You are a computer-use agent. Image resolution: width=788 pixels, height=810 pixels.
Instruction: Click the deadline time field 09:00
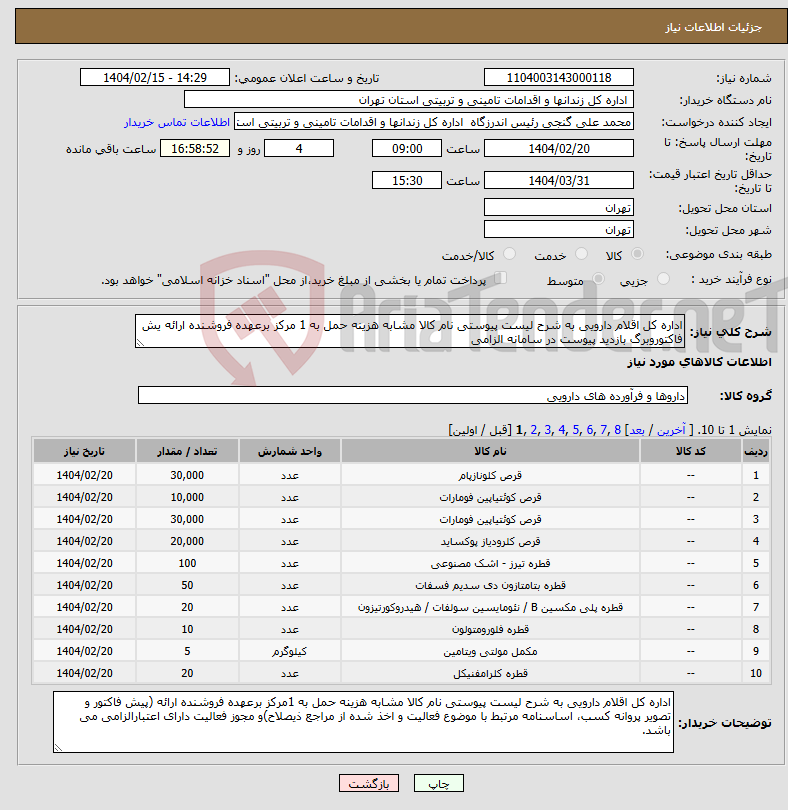[x=407, y=148]
